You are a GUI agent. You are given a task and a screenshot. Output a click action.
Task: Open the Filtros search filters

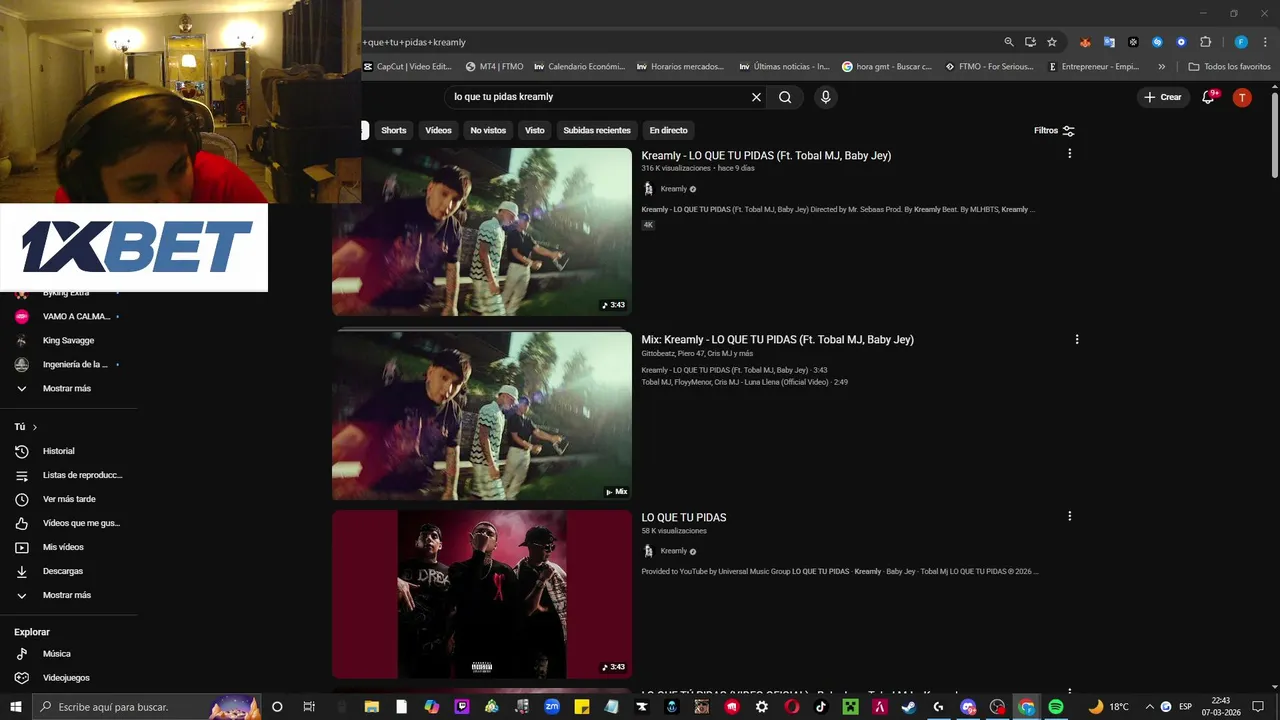click(x=1054, y=130)
